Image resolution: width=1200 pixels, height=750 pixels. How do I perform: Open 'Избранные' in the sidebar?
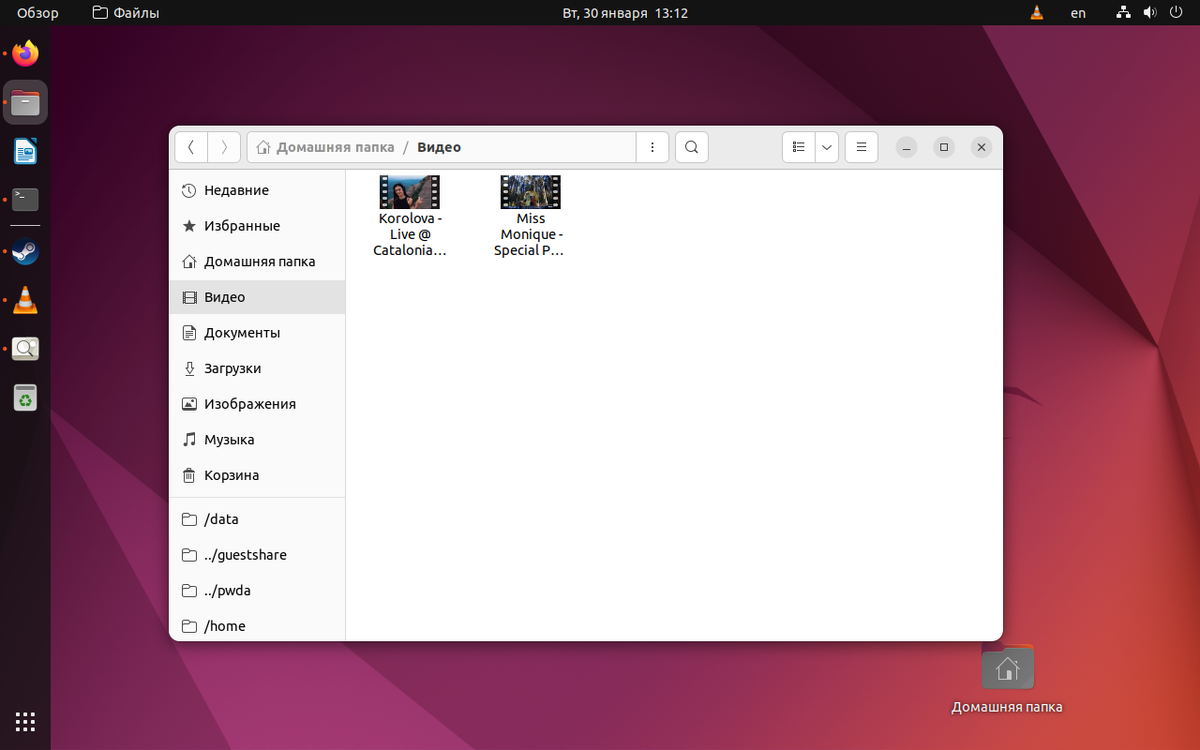257,226
